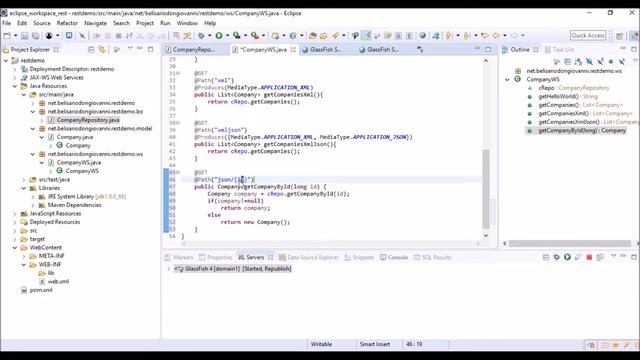Screen dimensions: 640x360
Task: Click the editor vertical scrollbar thumb
Action: [x=486, y=189]
